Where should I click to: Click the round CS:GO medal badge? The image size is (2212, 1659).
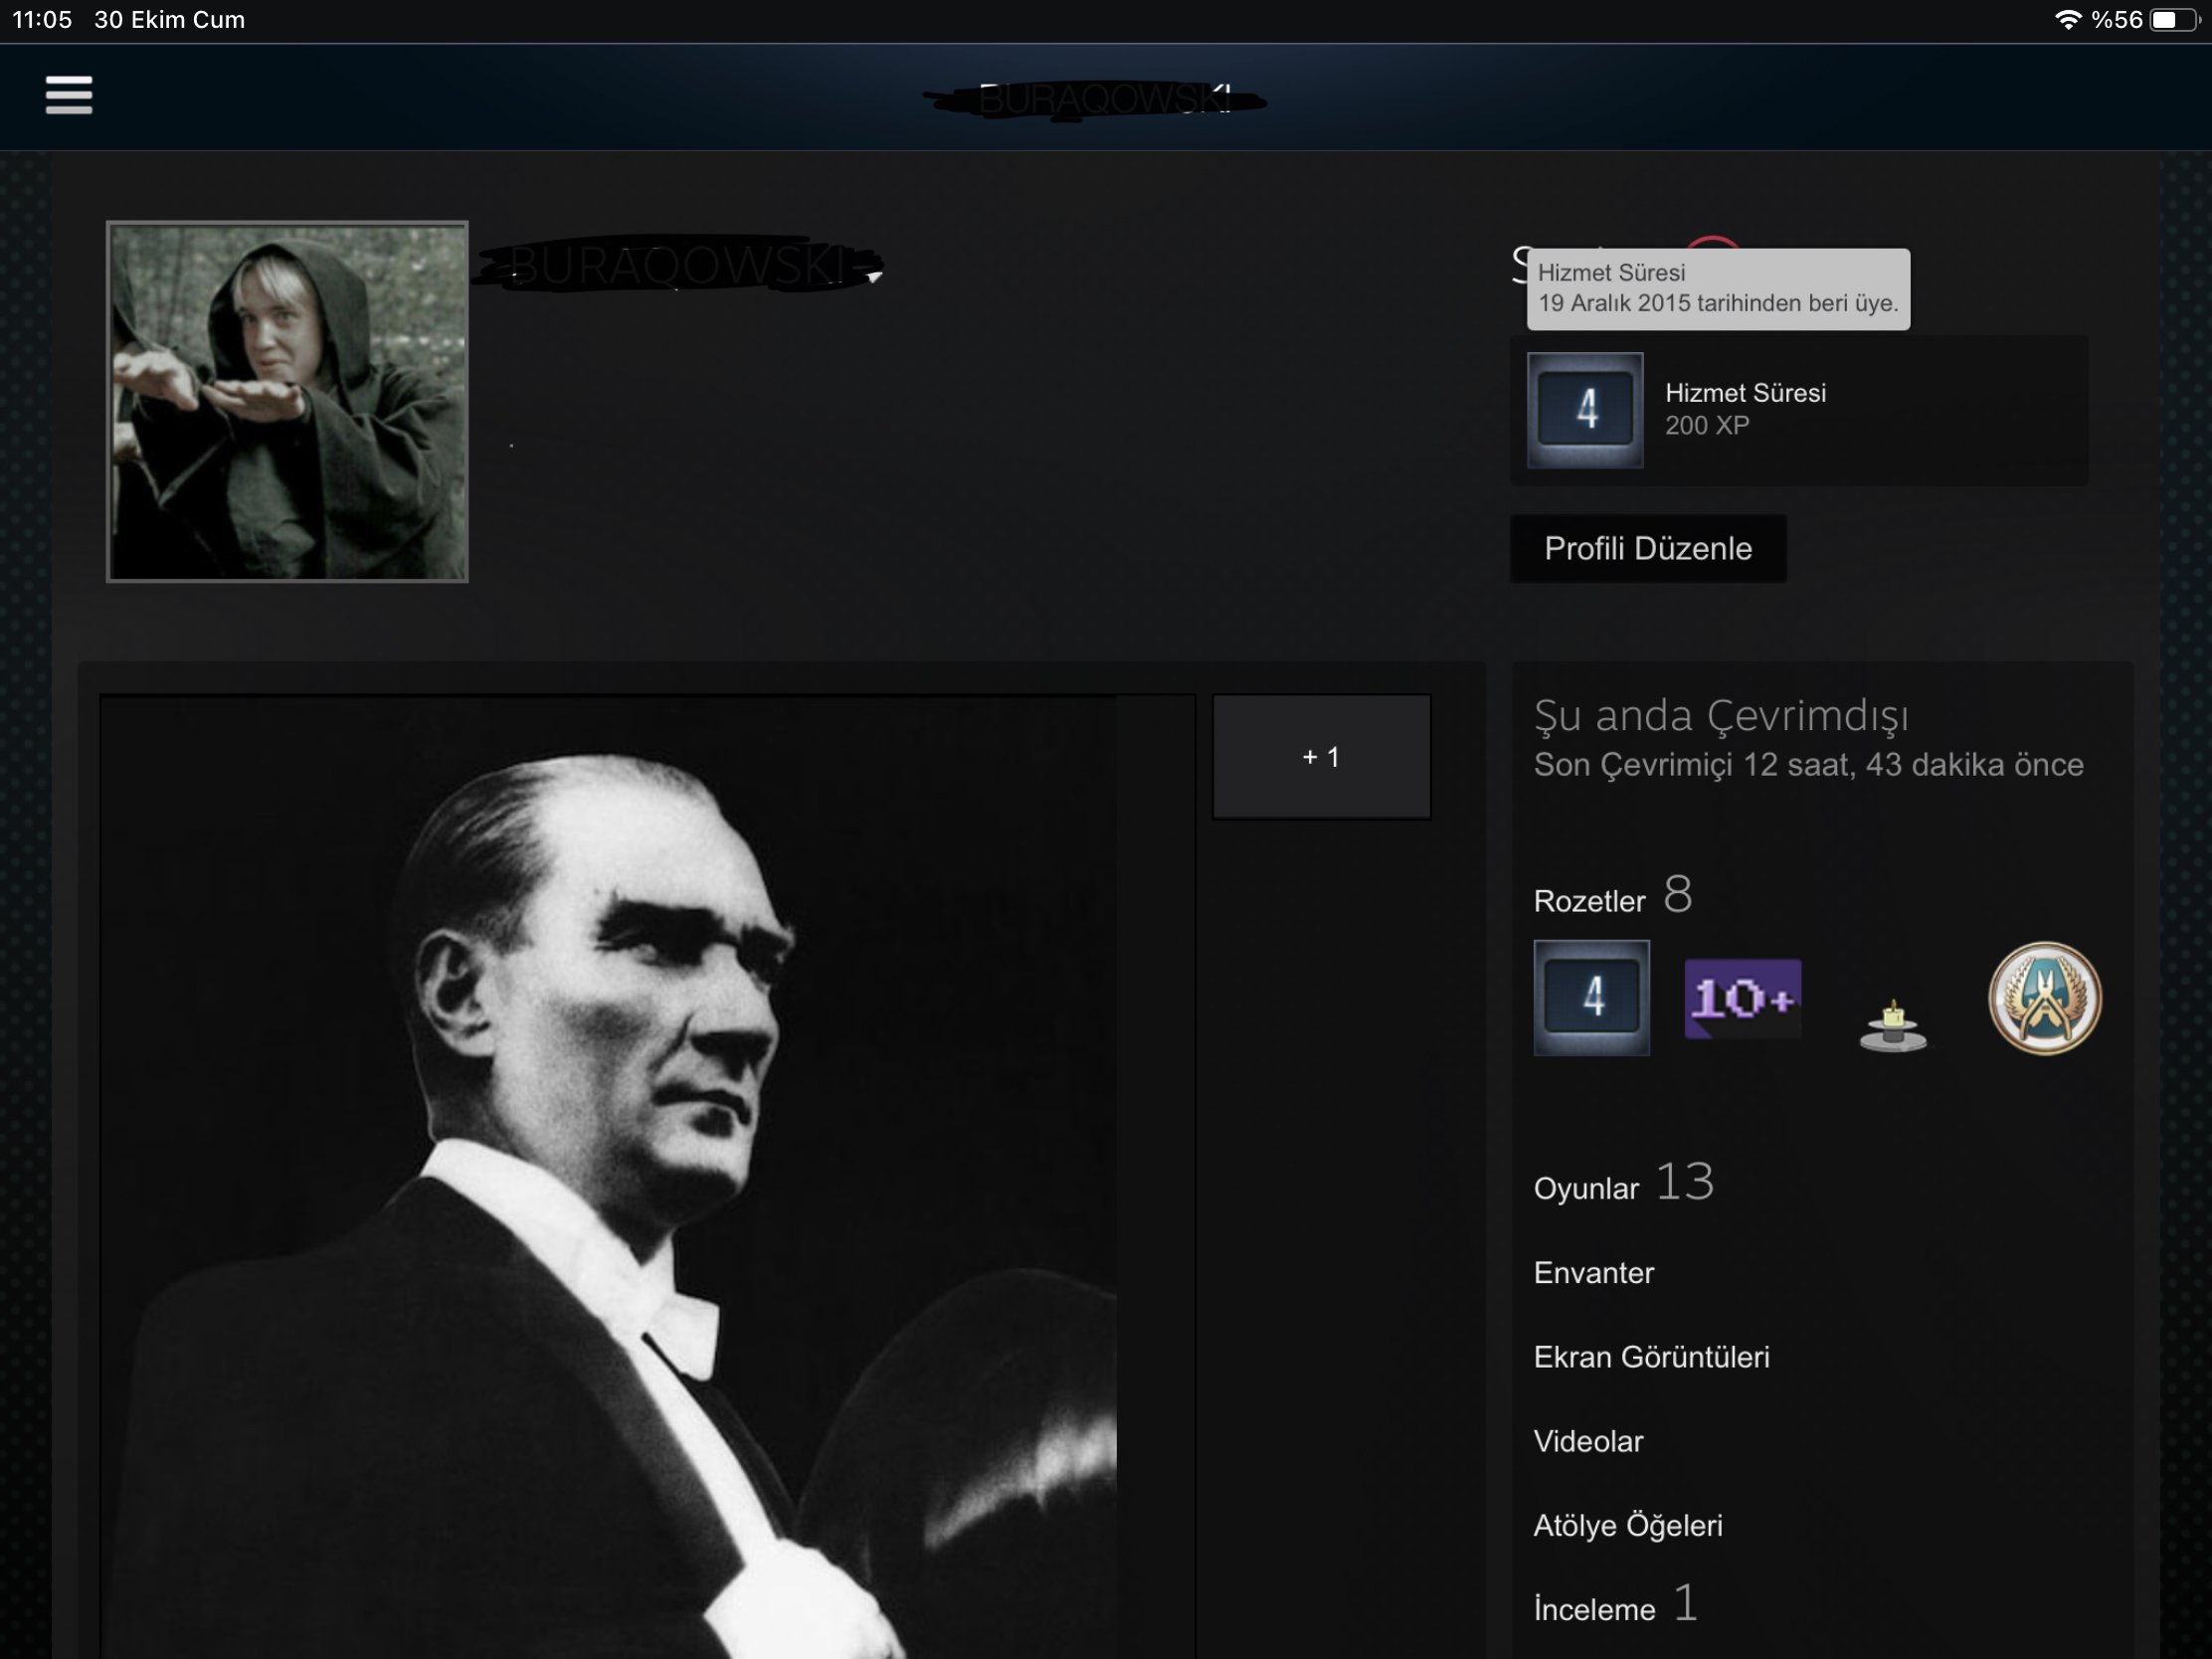point(2045,998)
